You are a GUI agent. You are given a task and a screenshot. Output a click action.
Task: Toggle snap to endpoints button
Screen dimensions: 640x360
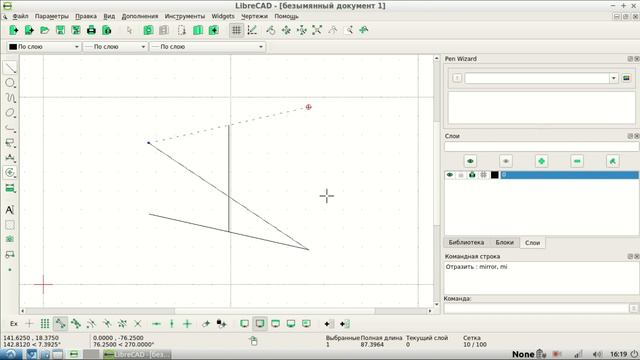tap(60, 324)
